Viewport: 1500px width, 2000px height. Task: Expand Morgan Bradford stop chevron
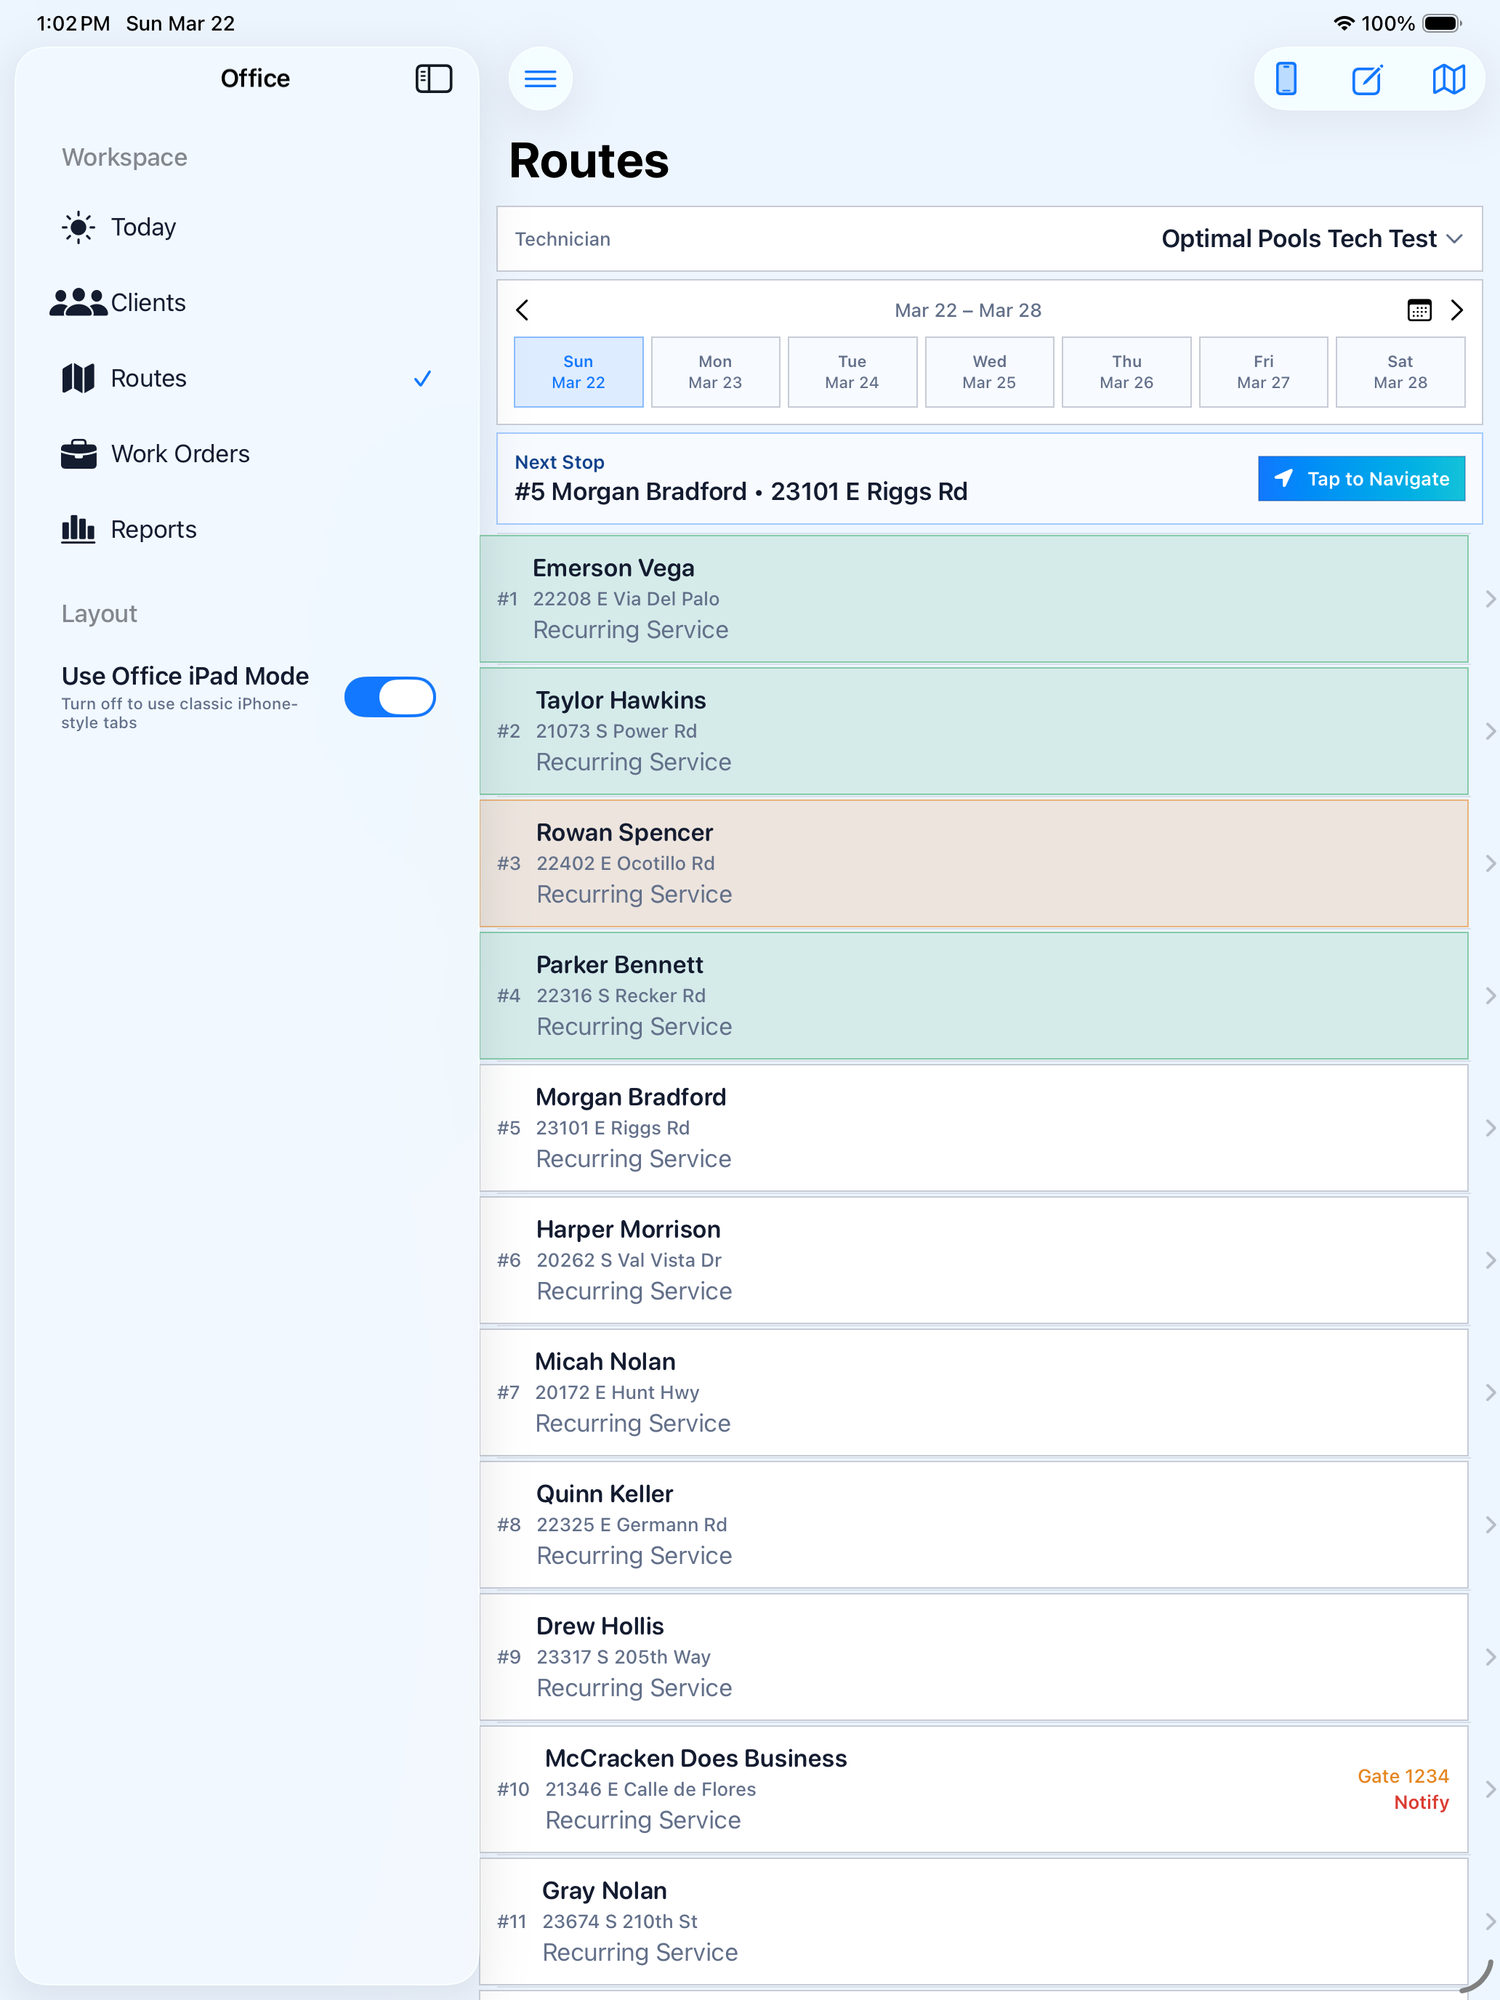(x=1490, y=1128)
